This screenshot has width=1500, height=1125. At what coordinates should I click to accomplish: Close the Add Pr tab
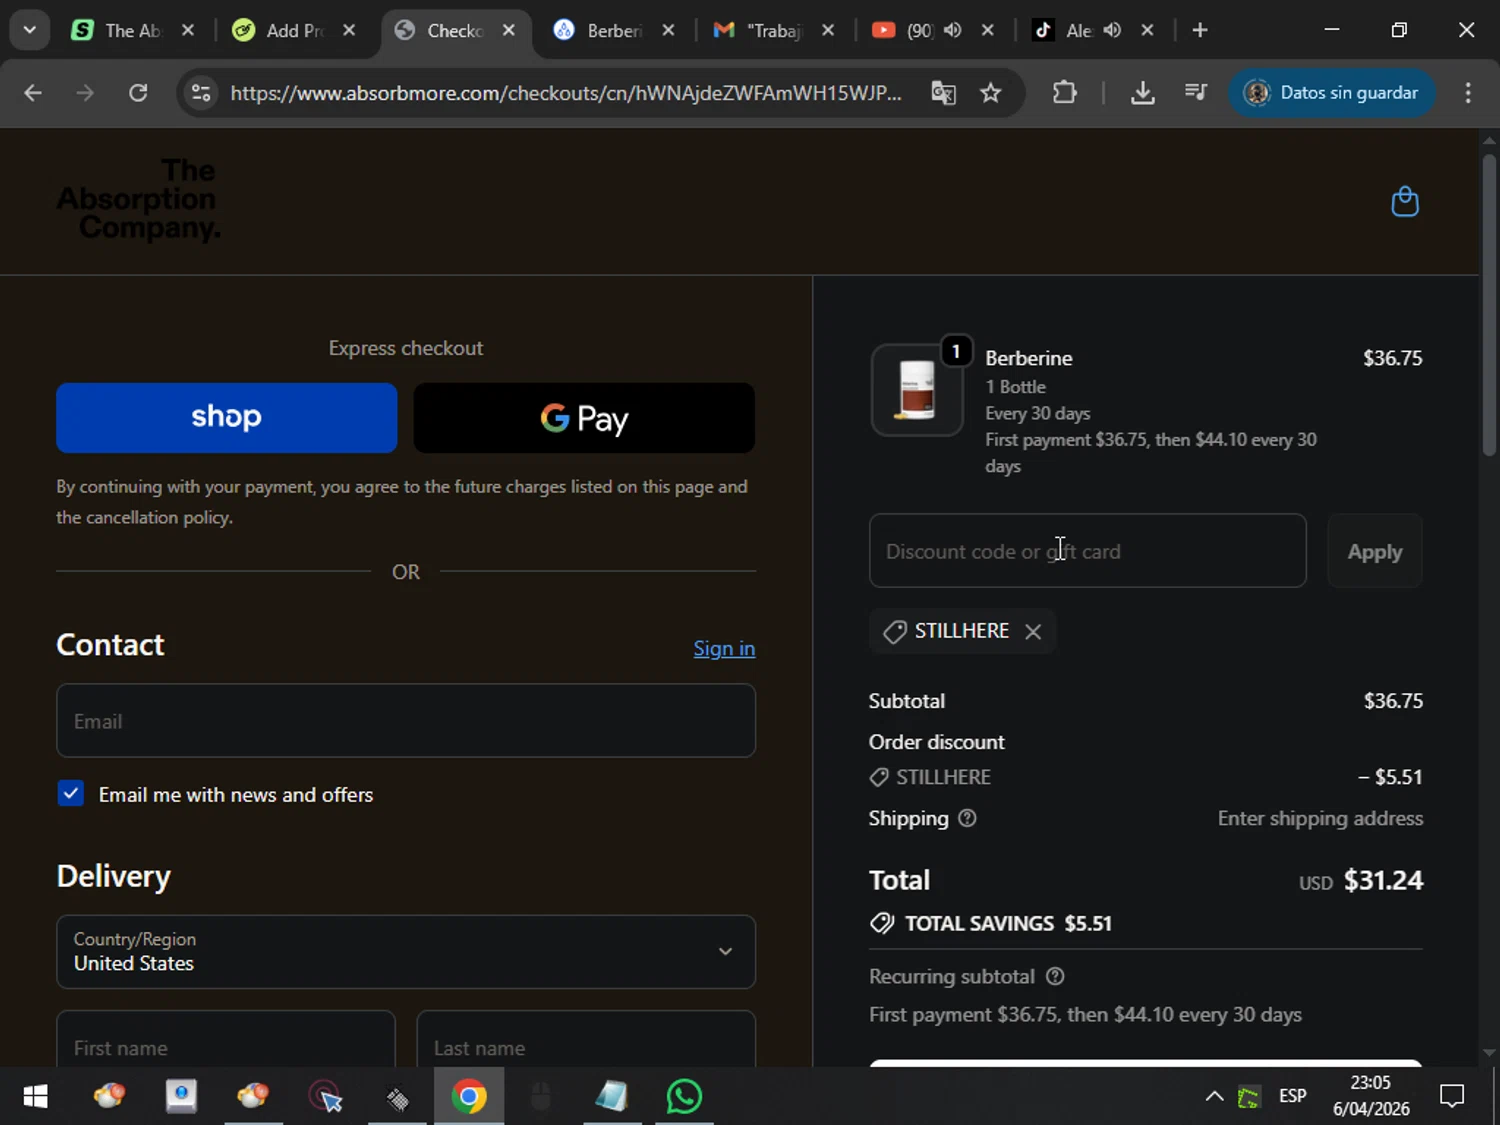point(349,30)
